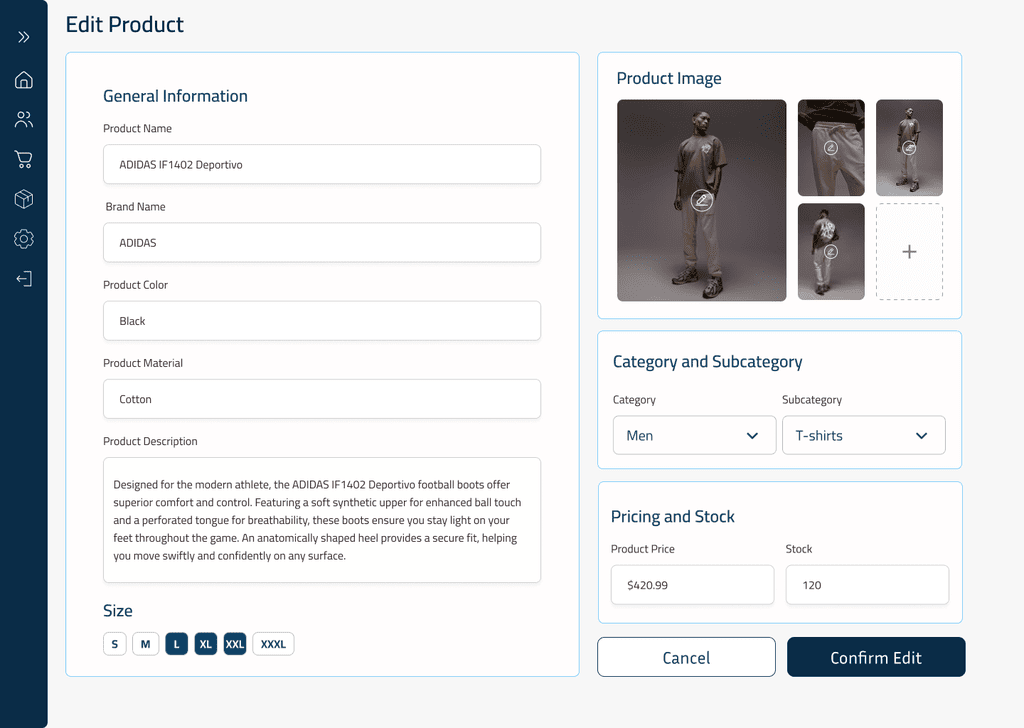
Task: Open the settings gear icon in sidebar
Action: tap(24, 239)
